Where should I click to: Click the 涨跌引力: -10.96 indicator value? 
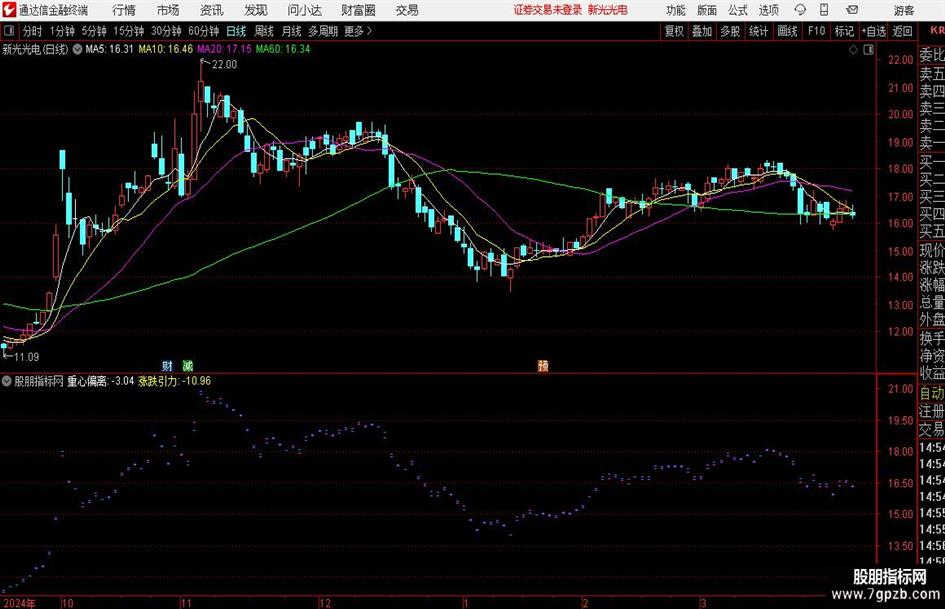tap(175, 381)
